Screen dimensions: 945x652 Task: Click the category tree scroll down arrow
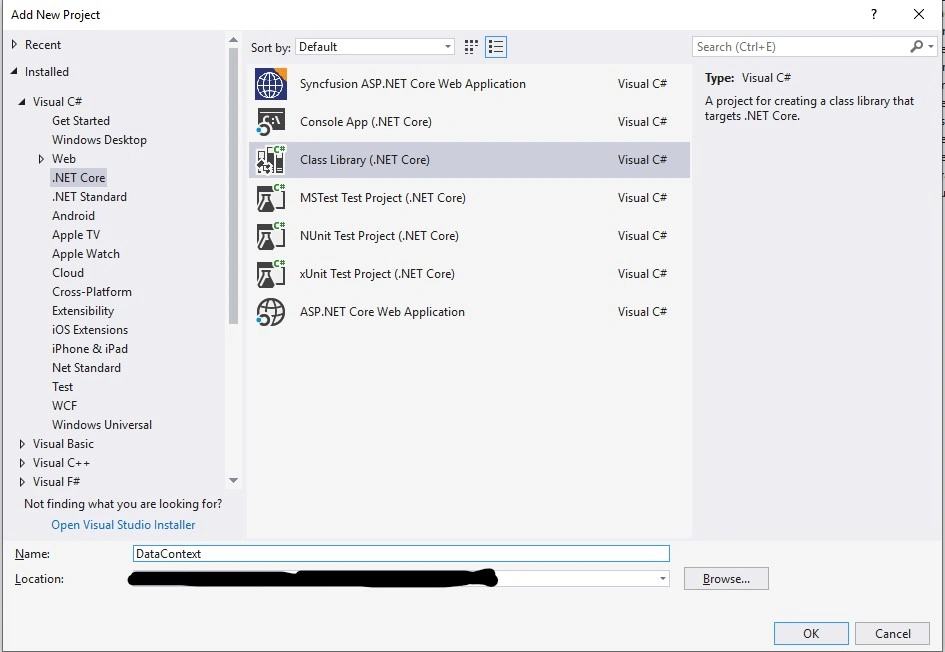click(233, 480)
